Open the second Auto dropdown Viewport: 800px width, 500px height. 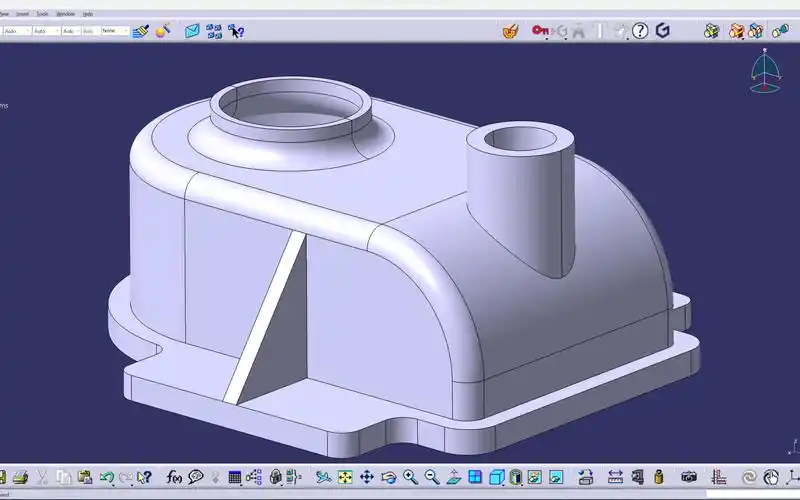click(x=46, y=31)
